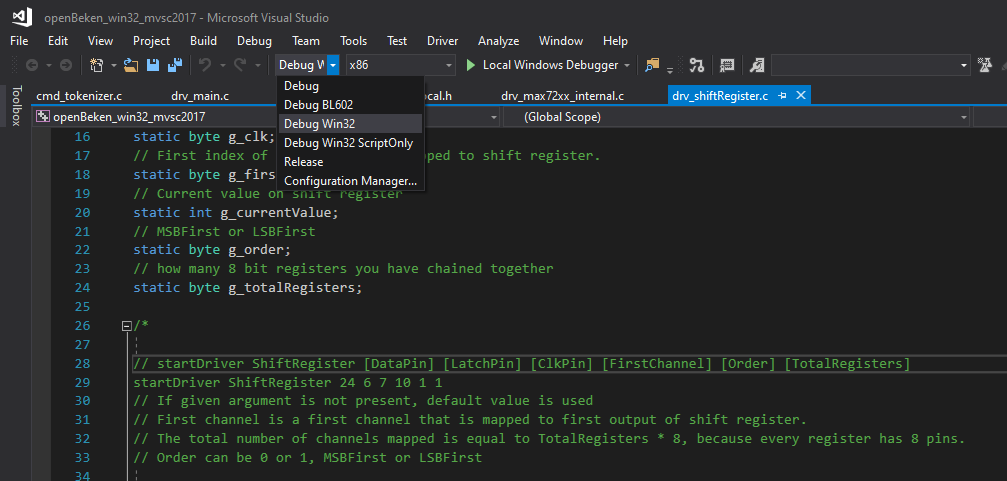The width and height of the screenshot is (1007, 481).
Task: Click code line 'static byte g_order;'
Action: 212,250
